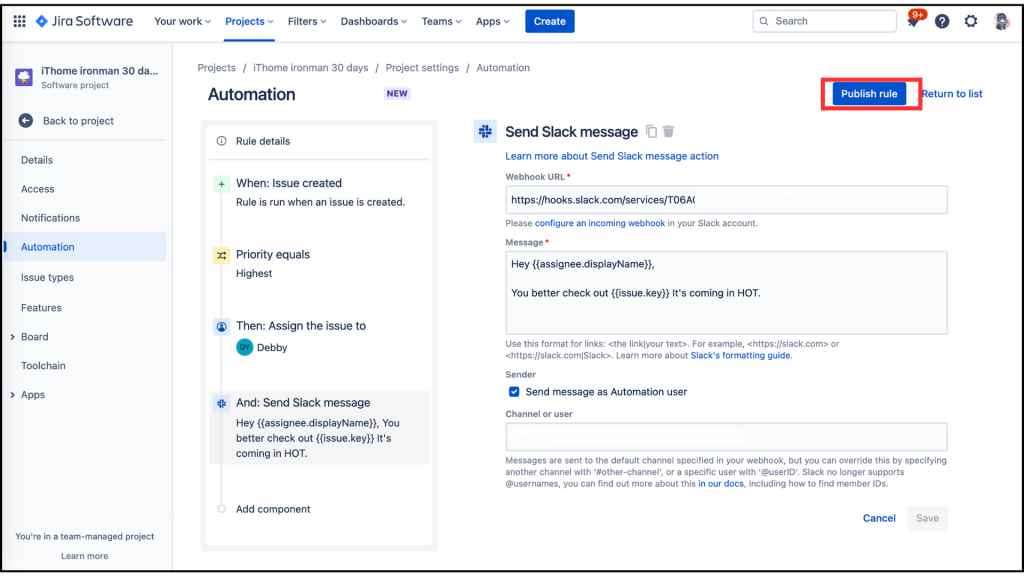This screenshot has width=1024, height=576.
Task: Open the Apps dropdown in top bar
Action: pos(492,21)
